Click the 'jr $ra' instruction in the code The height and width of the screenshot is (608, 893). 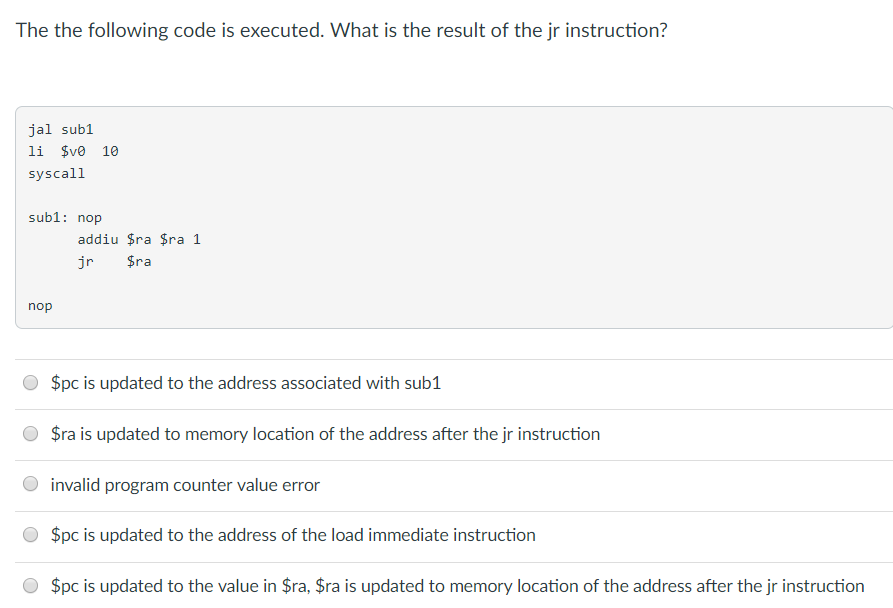tap(112, 261)
